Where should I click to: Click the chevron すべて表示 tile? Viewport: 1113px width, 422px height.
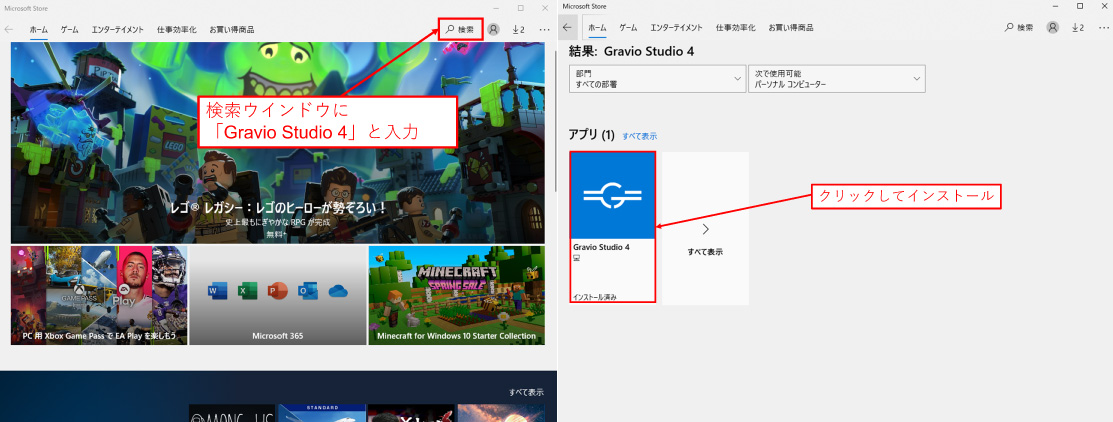tap(705, 228)
